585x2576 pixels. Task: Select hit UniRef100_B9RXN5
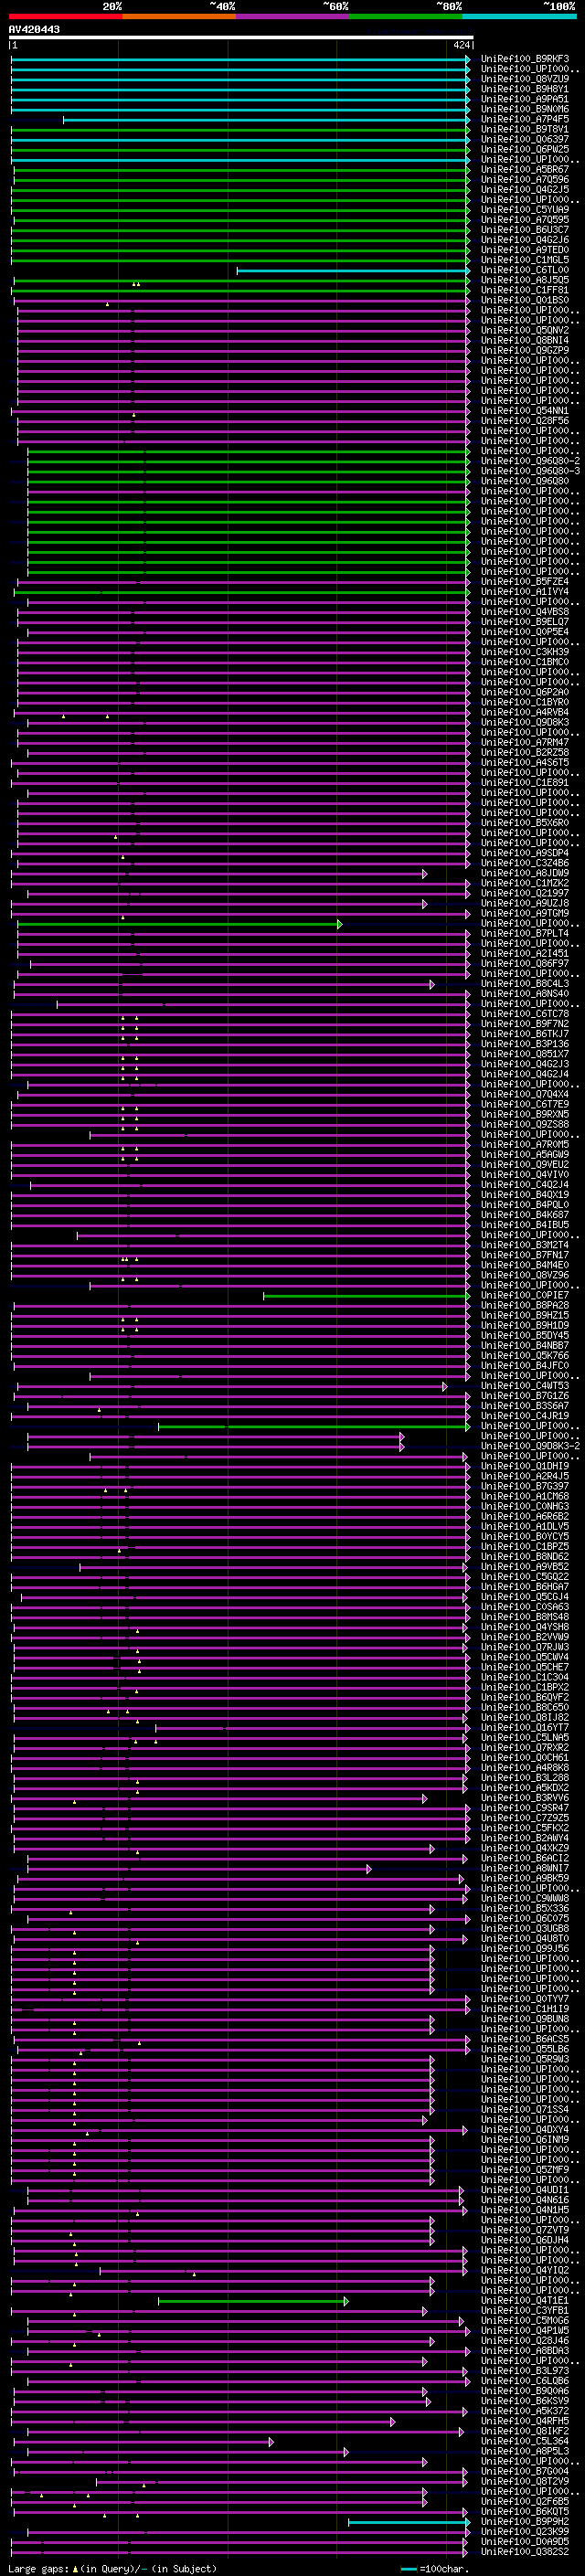point(524,1114)
